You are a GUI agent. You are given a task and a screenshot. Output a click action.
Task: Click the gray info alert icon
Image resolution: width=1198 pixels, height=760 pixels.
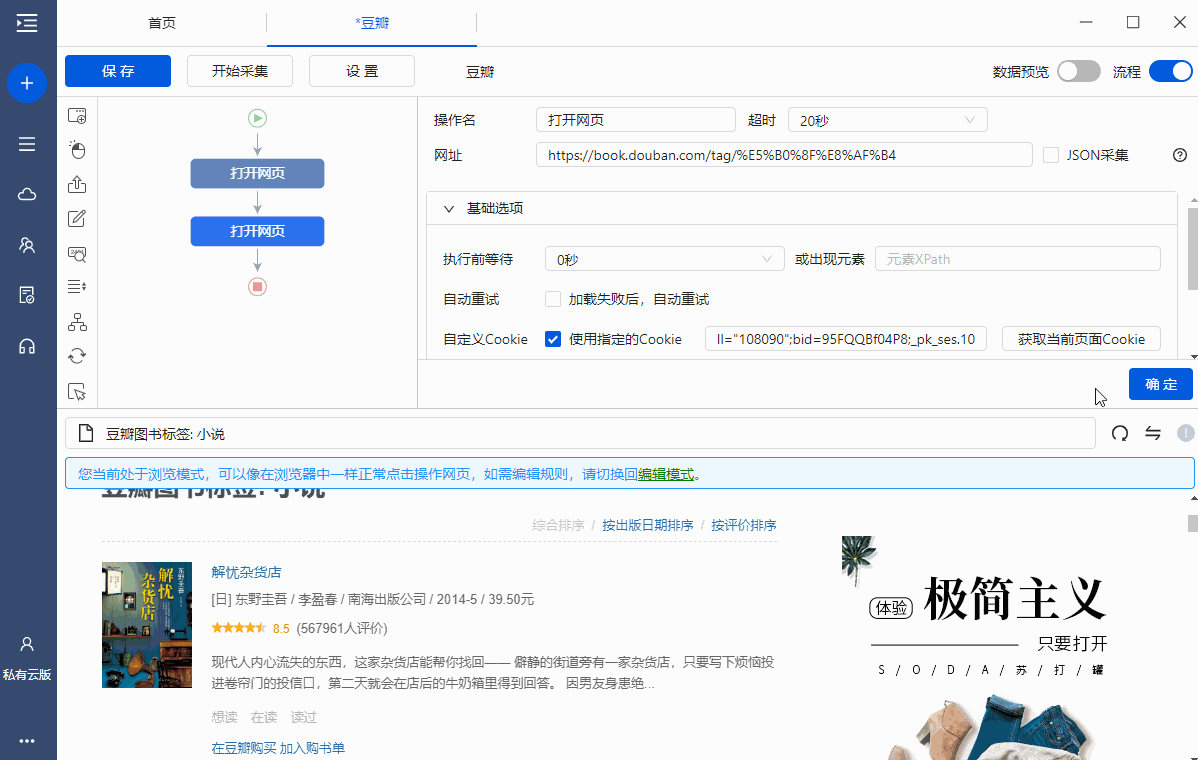pyautogui.click(x=1186, y=434)
